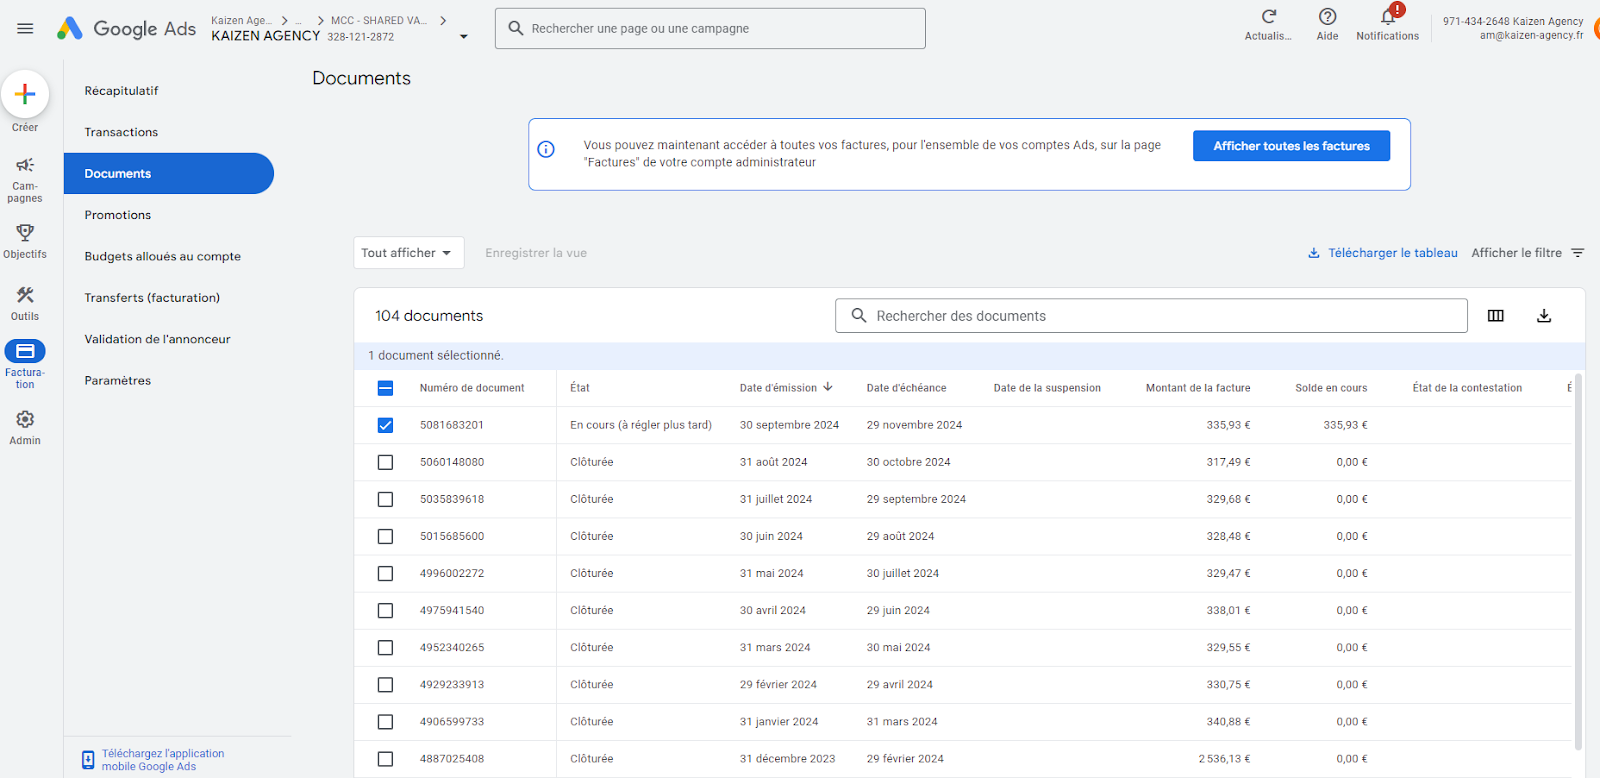1600x778 pixels.
Task: Click the info icon in the banner
Action: tap(546, 149)
